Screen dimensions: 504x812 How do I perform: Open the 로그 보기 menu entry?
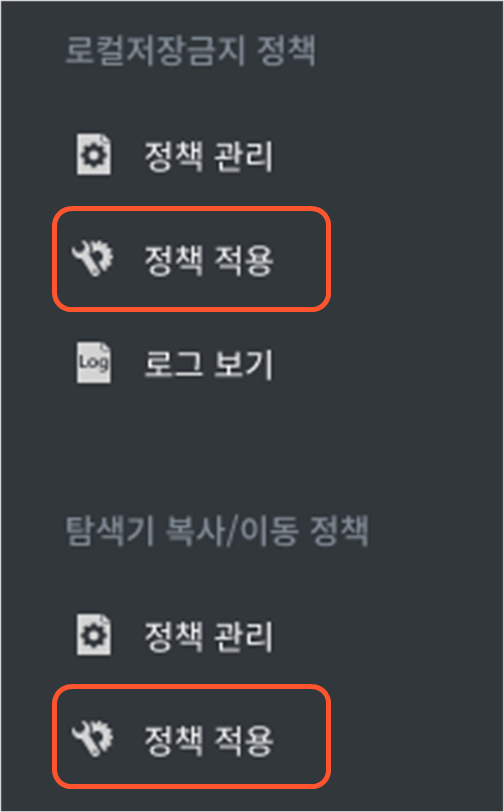[x=208, y=364]
